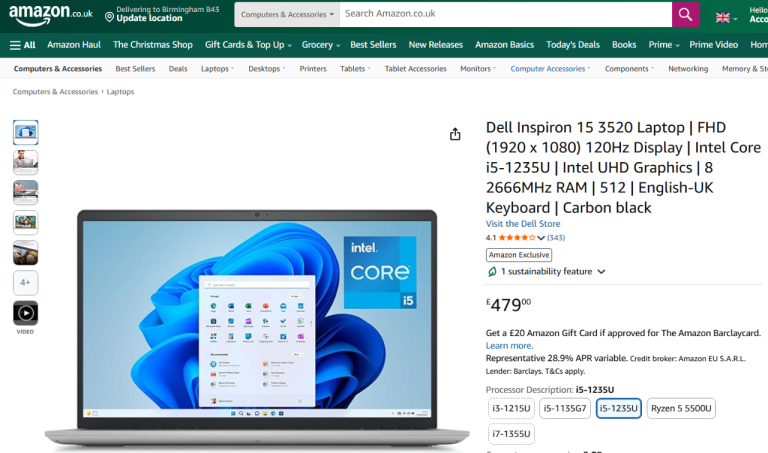
Task: Open Amazon Basics
Action: pos(504,45)
